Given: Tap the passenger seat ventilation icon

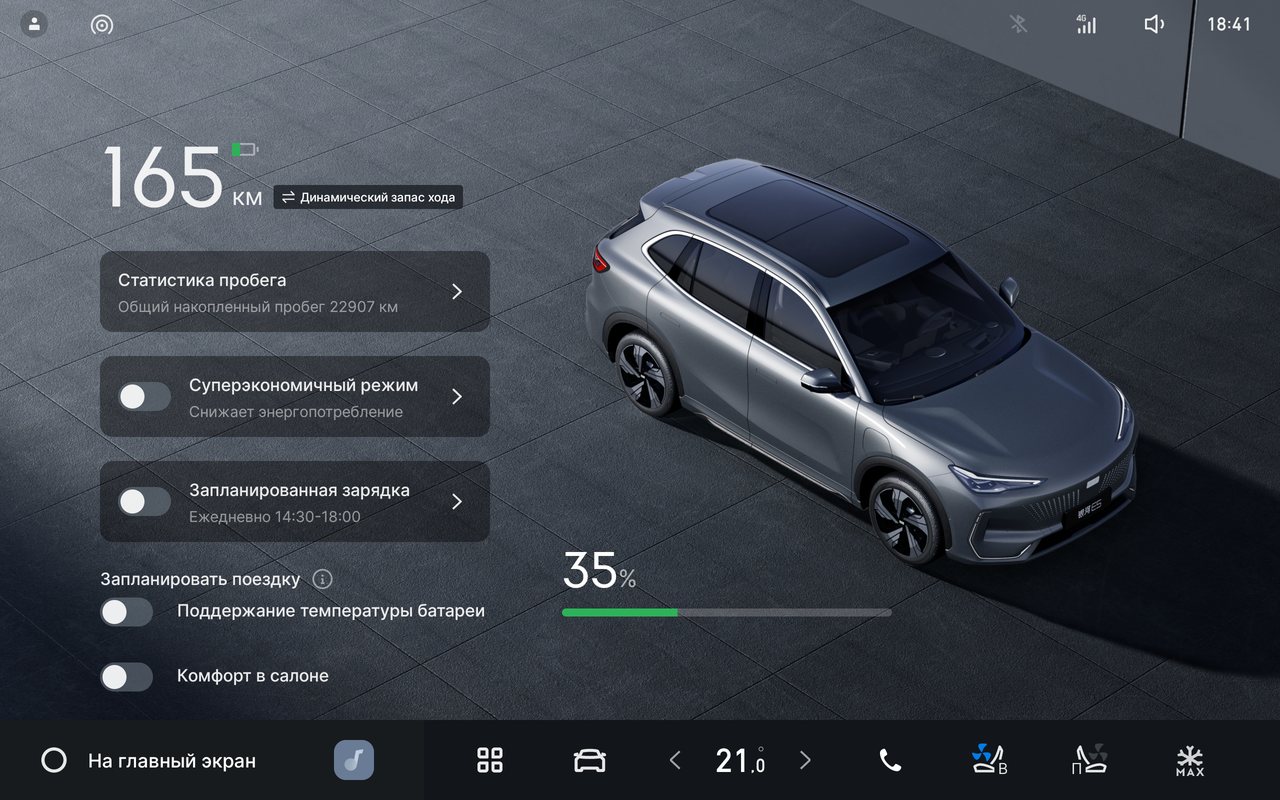Looking at the screenshot, I should [x=1089, y=760].
